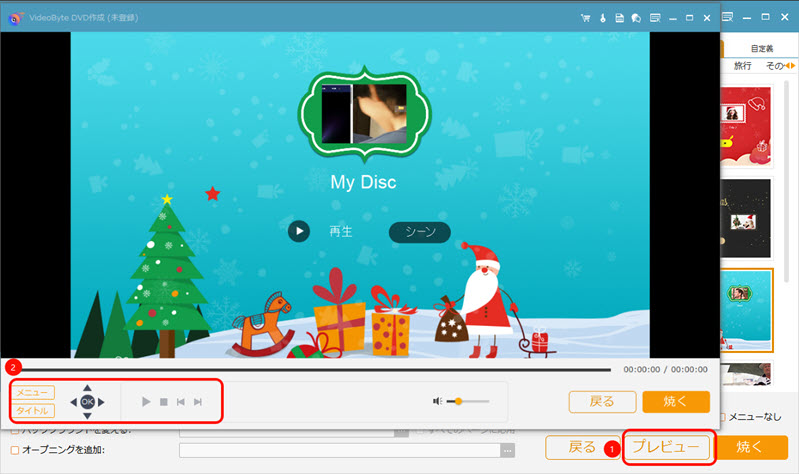Select the 旅行 template category
Viewport: 799px width, 474px height.
pos(742,66)
